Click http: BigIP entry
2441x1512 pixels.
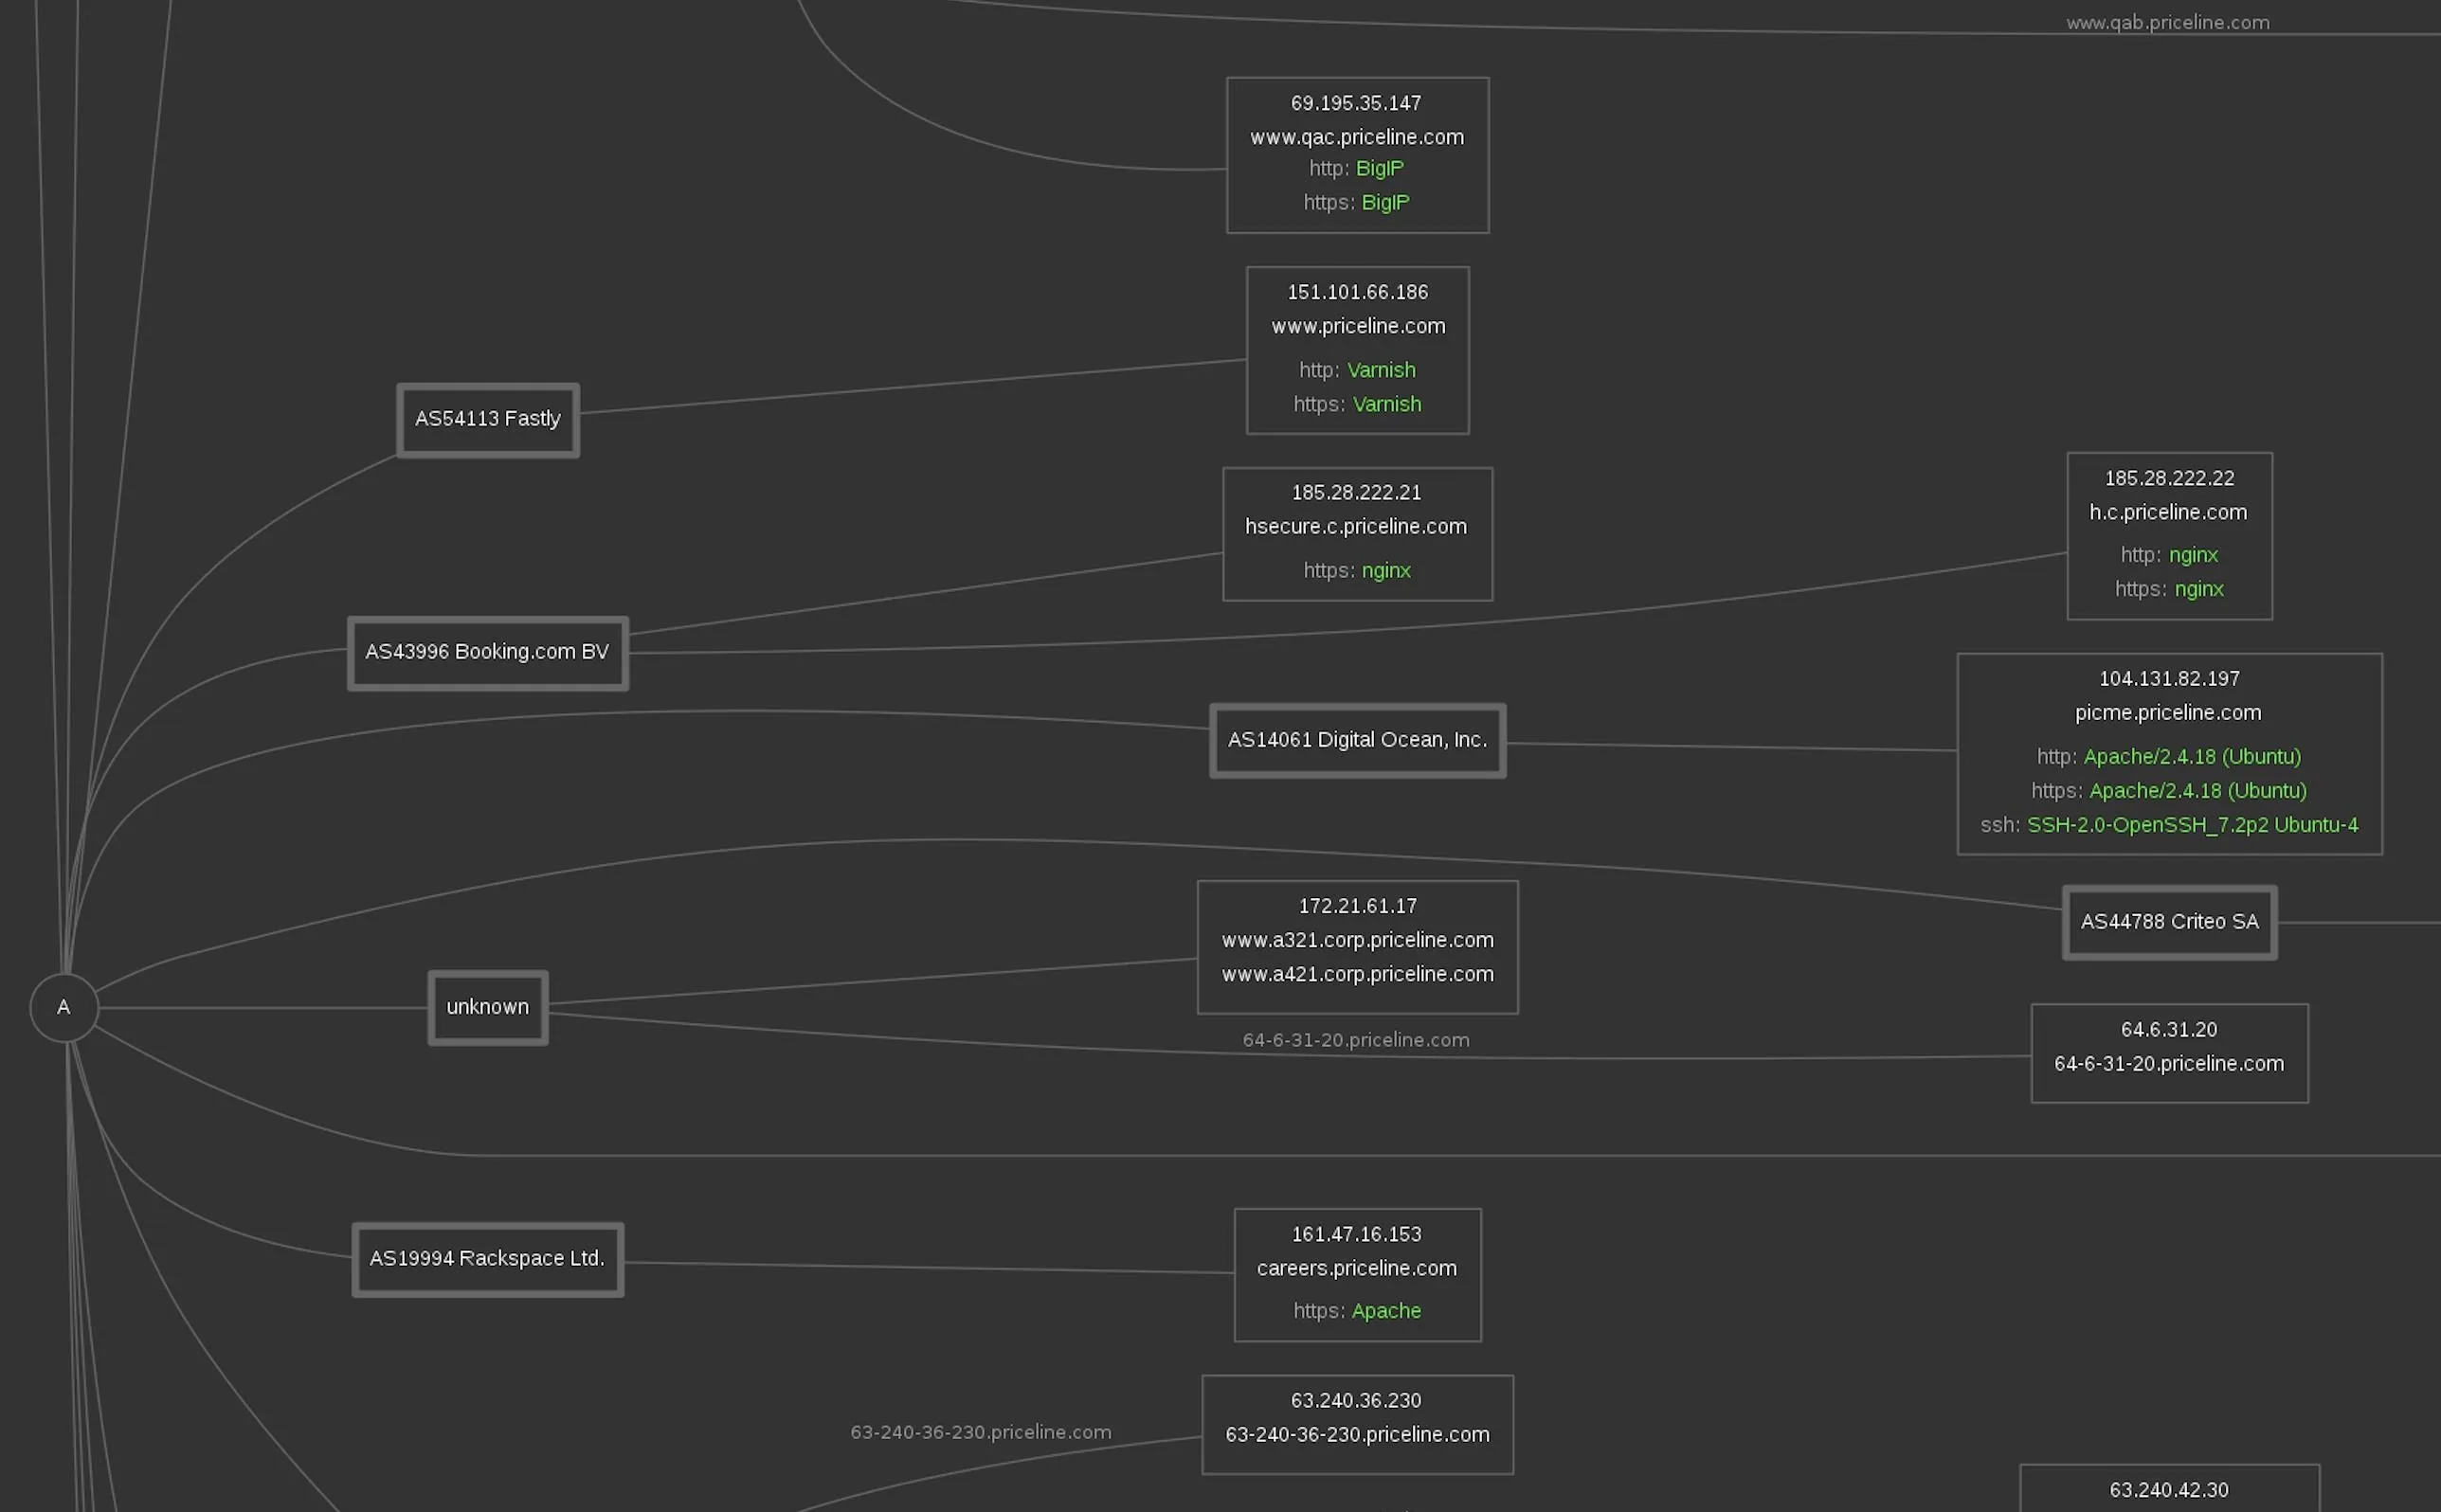tap(1357, 168)
